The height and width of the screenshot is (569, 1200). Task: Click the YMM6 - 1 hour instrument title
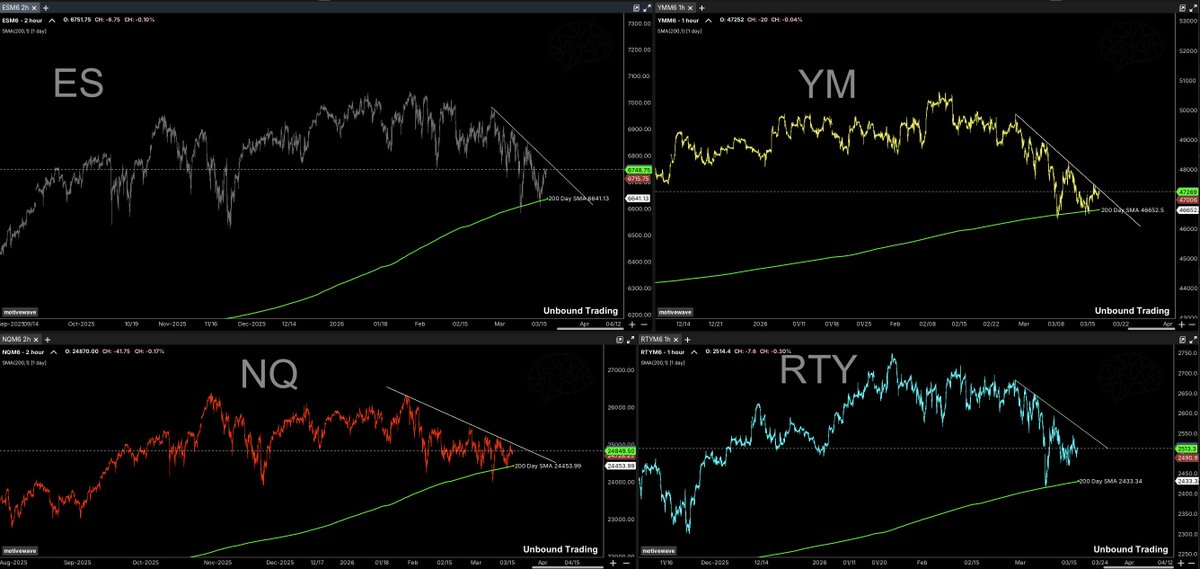tap(678, 20)
